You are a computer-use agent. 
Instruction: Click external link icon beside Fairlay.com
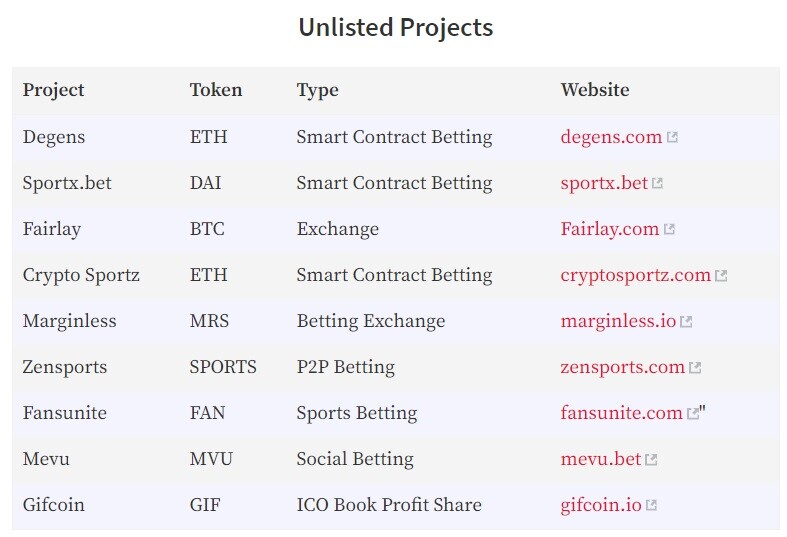tap(669, 229)
